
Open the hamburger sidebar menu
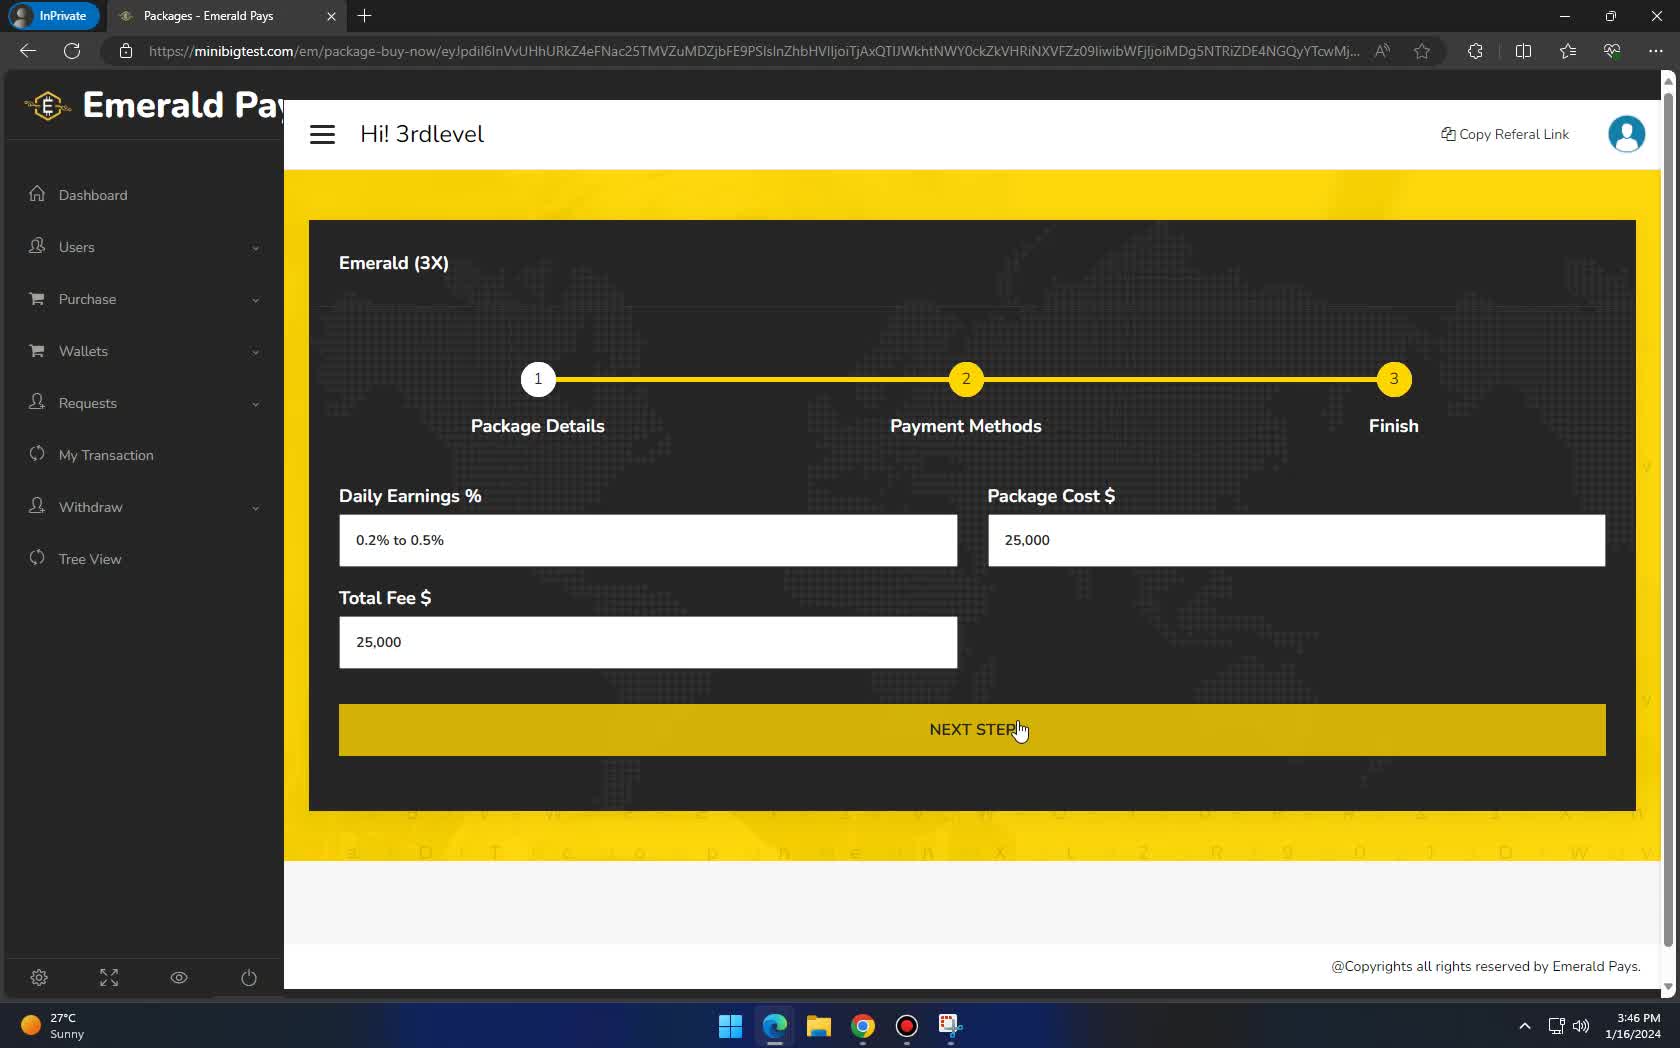point(322,135)
